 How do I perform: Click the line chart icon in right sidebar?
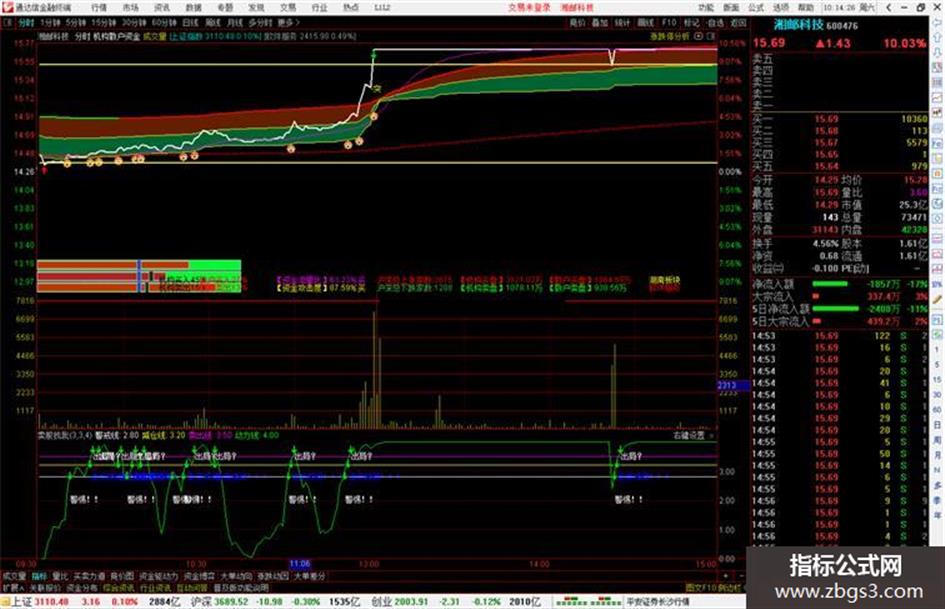(937, 98)
